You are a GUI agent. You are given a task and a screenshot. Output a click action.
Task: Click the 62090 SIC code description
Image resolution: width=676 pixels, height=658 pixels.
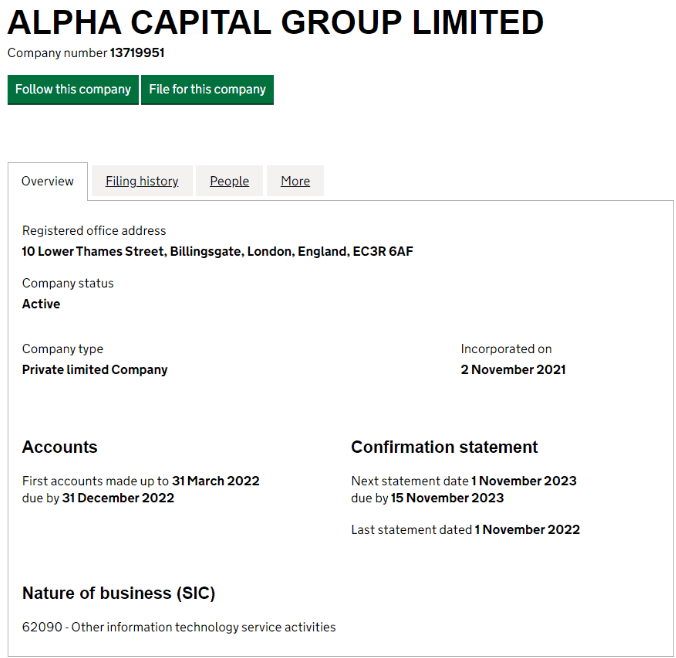[179, 627]
